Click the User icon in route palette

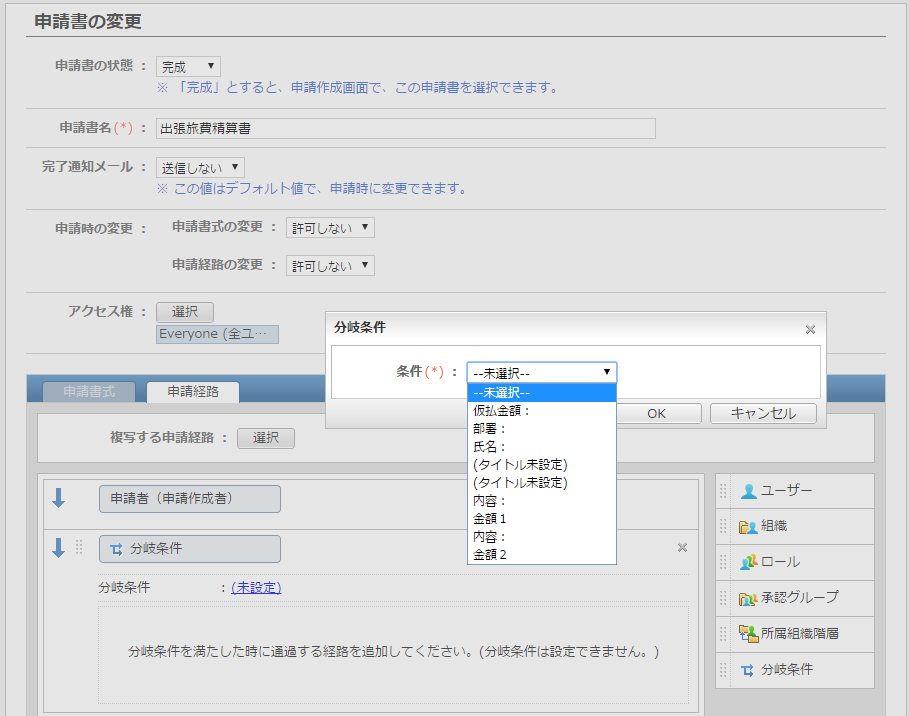(x=749, y=491)
